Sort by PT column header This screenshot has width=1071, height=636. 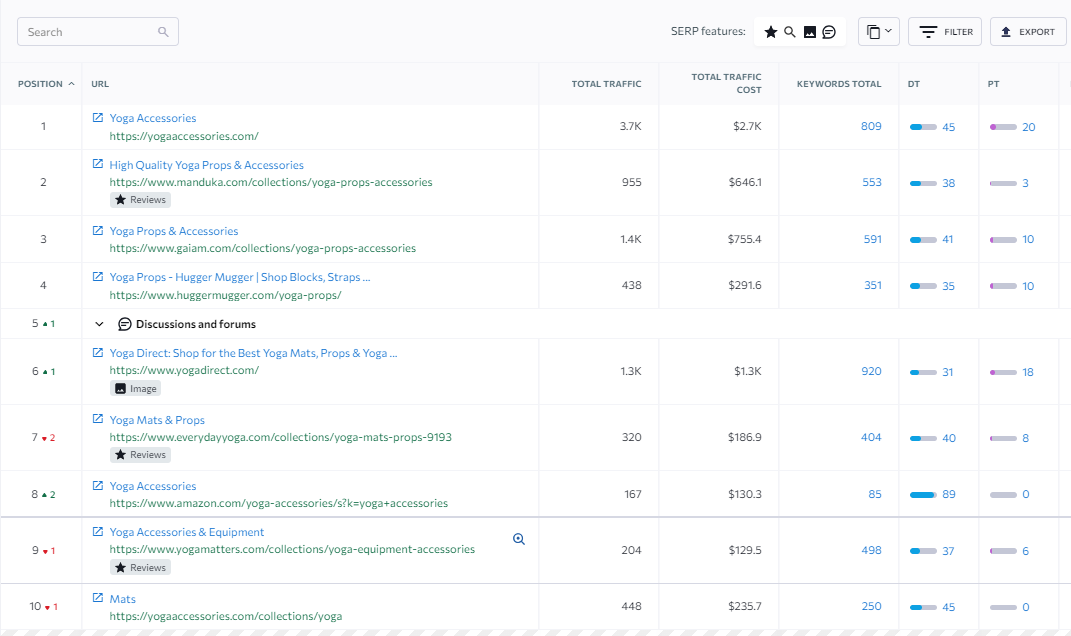pyautogui.click(x=993, y=83)
